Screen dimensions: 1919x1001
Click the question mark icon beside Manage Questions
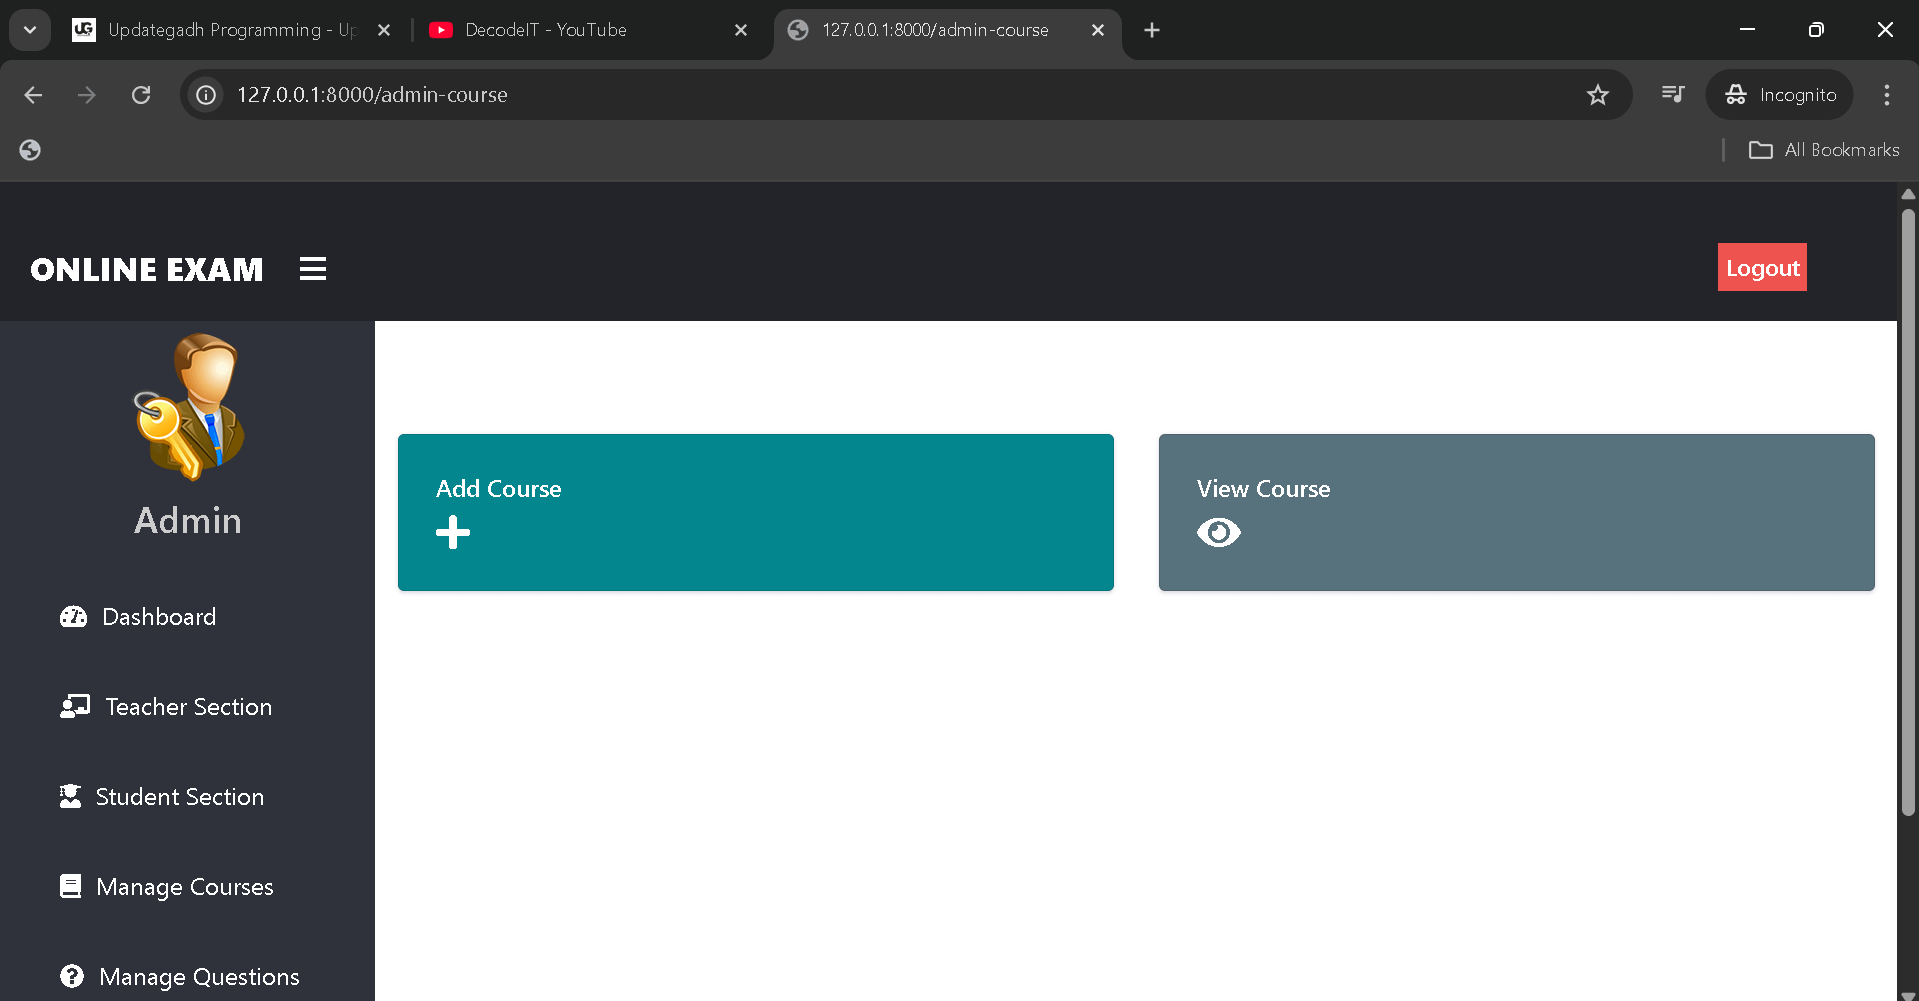coord(71,975)
